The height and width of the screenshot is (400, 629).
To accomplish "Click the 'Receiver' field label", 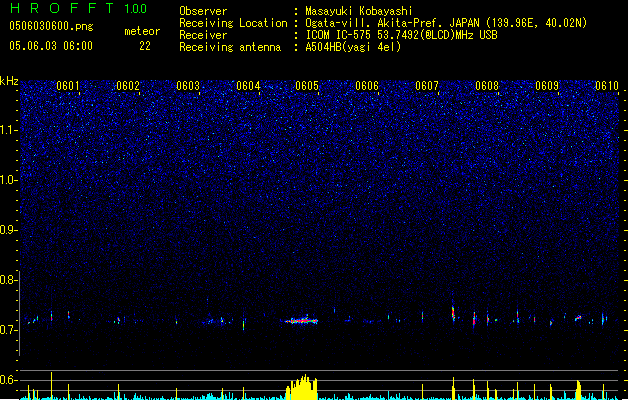I will coord(203,35).
